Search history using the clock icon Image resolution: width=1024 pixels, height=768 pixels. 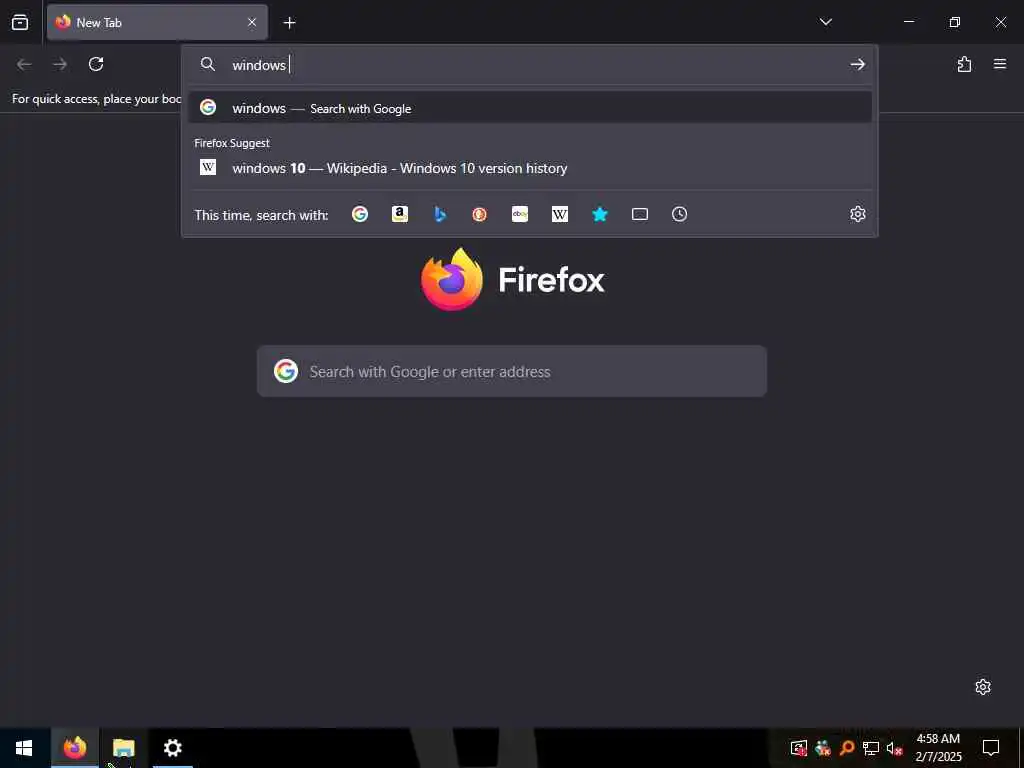(679, 214)
